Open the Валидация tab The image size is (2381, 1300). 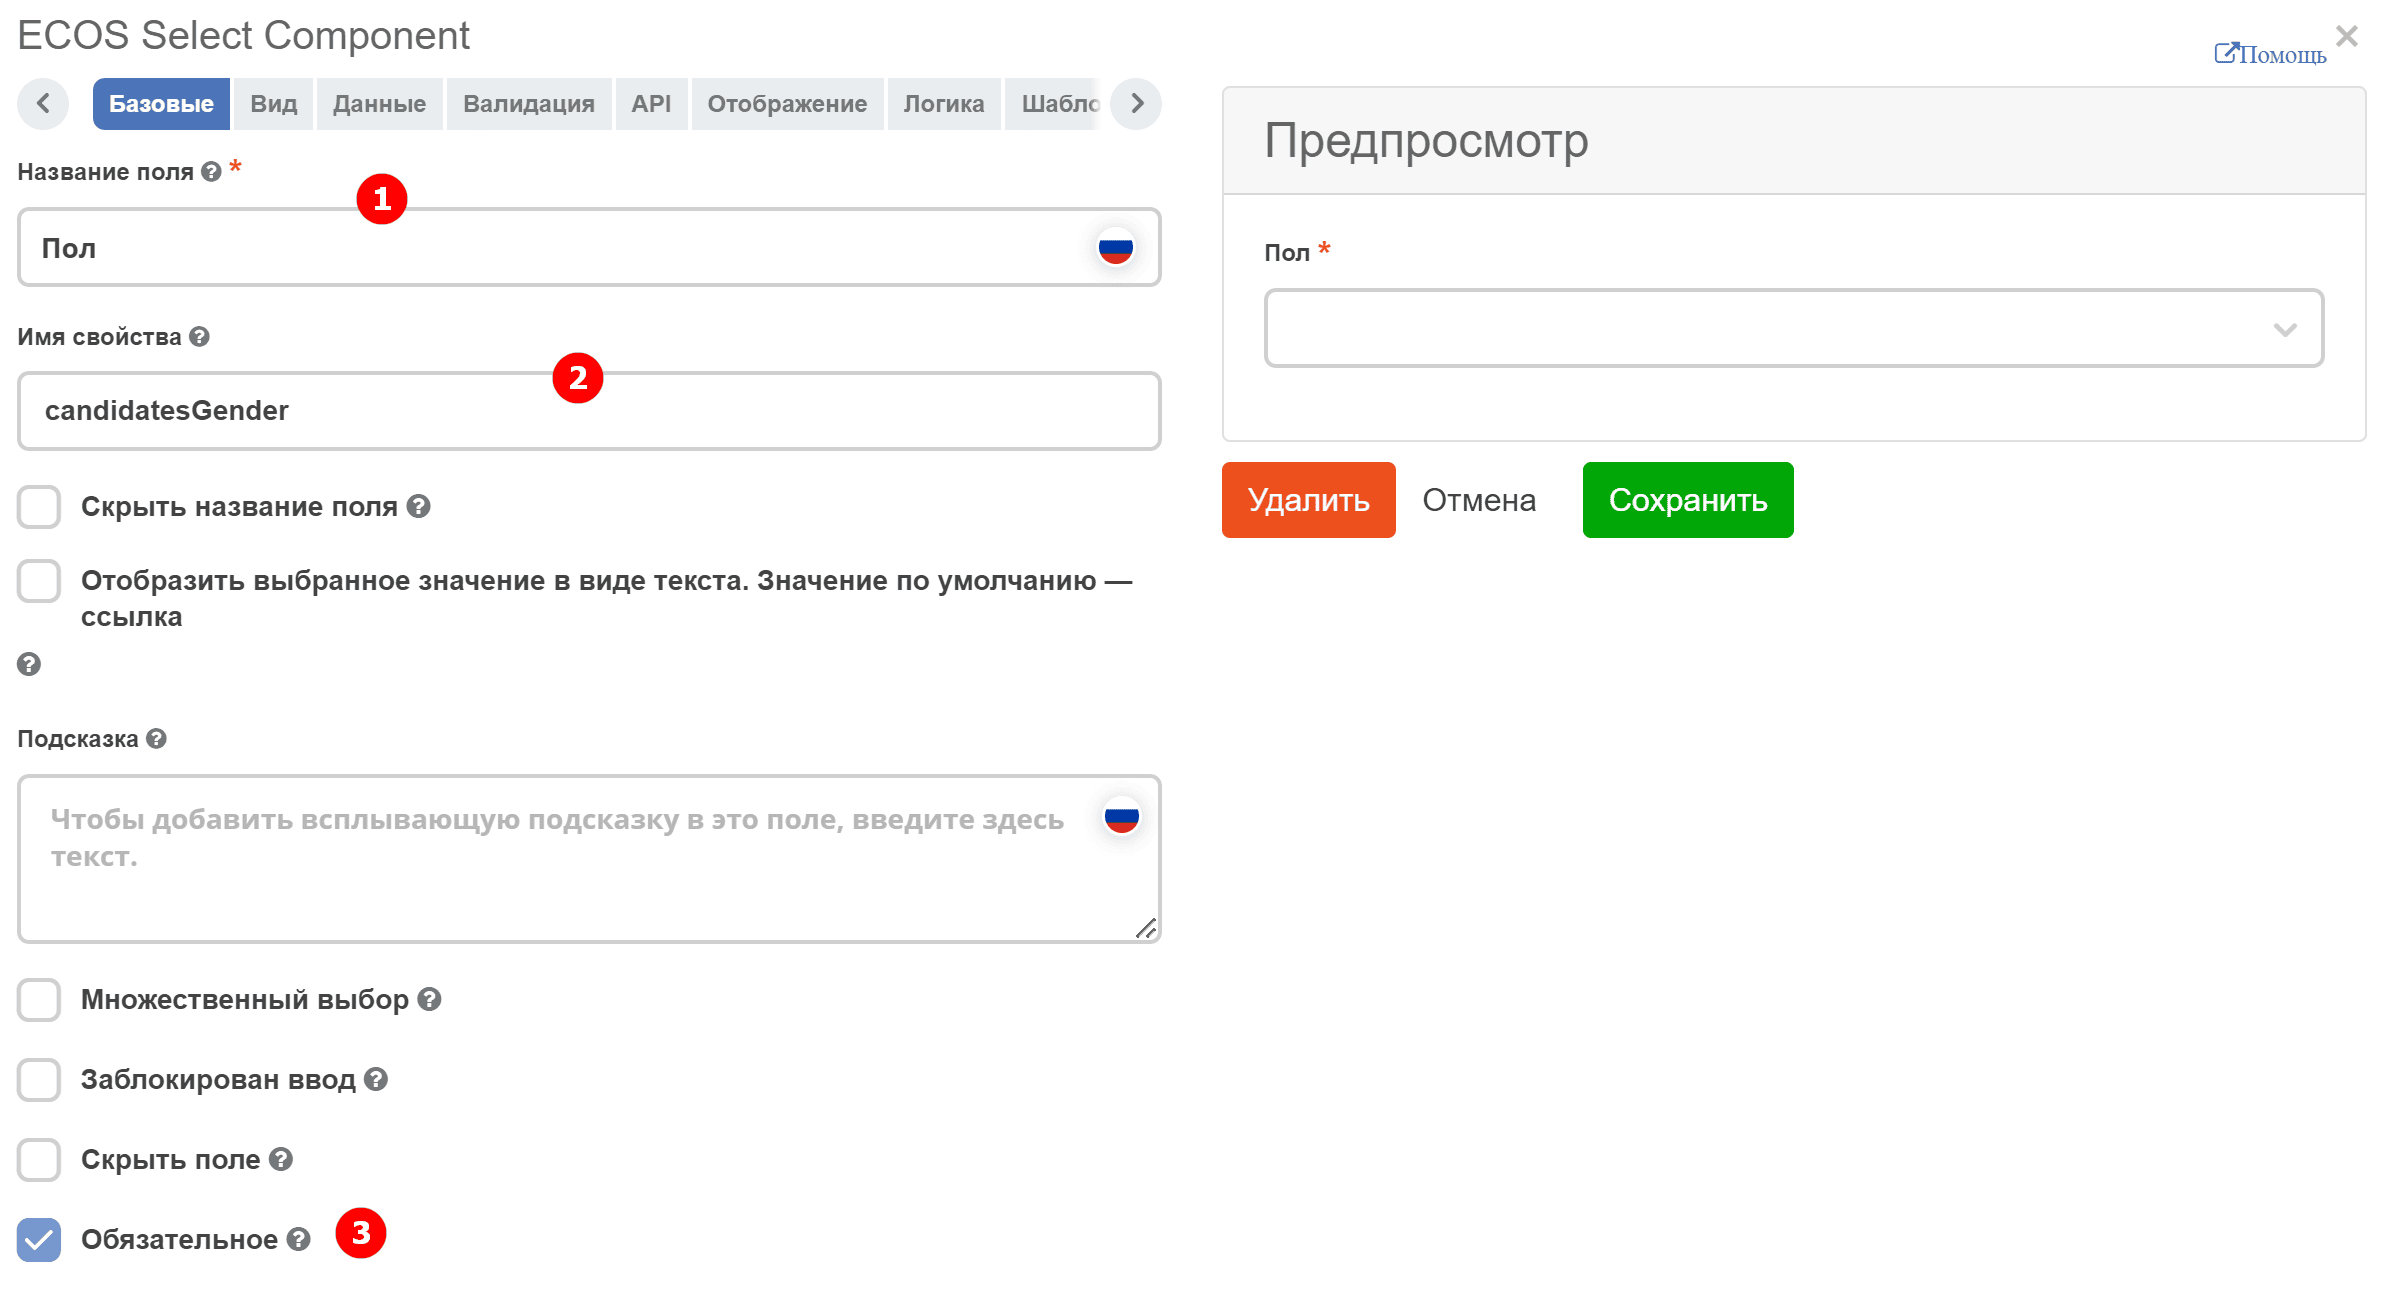[x=529, y=104]
